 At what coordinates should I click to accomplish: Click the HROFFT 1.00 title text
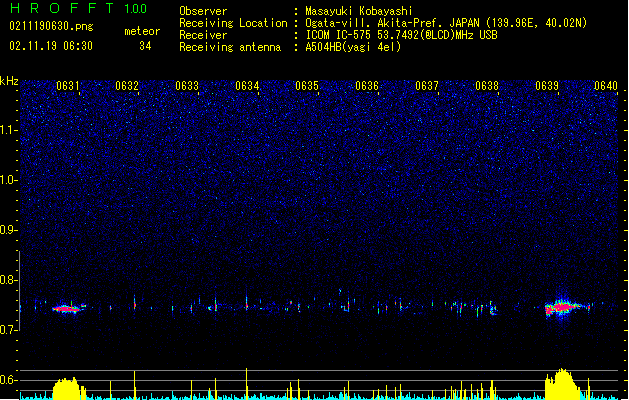(78, 8)
